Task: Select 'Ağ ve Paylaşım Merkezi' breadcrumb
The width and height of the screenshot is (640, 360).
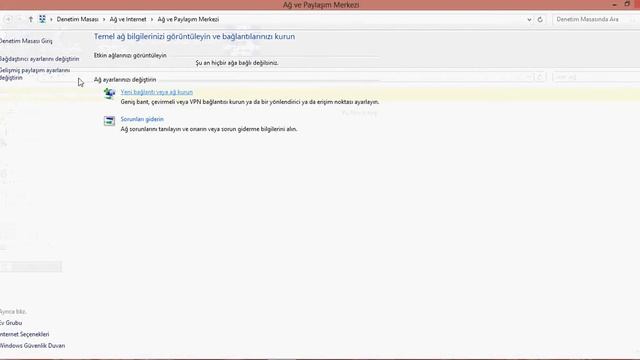Action: tap(188, 19)
